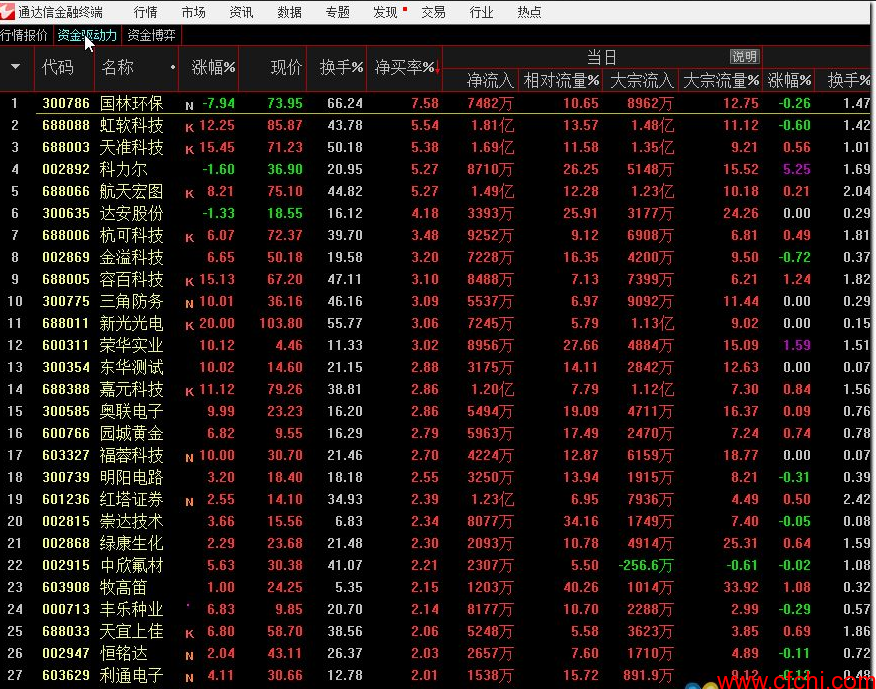The height and width of the screenshot is (689, 876).
Task: Click net inflow value 1.81亿
Action: pyautogui.click(x=492, y=125)
